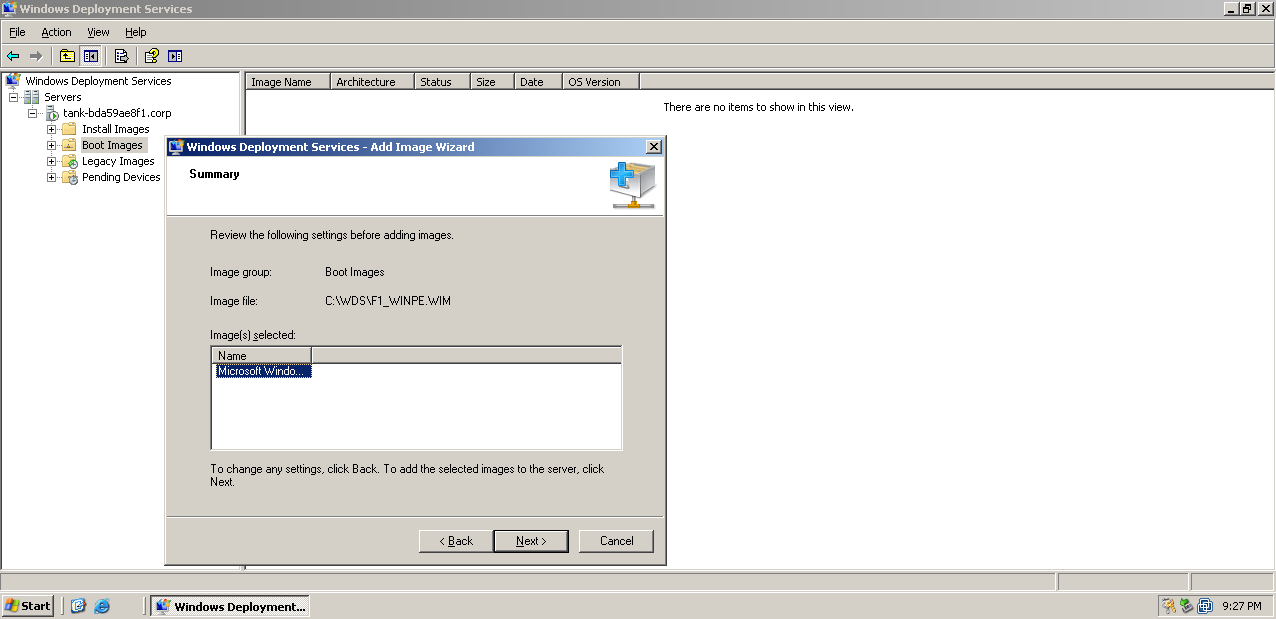Click the Export List toolbar icon
1276x619 pixels.
coord(121,56)
